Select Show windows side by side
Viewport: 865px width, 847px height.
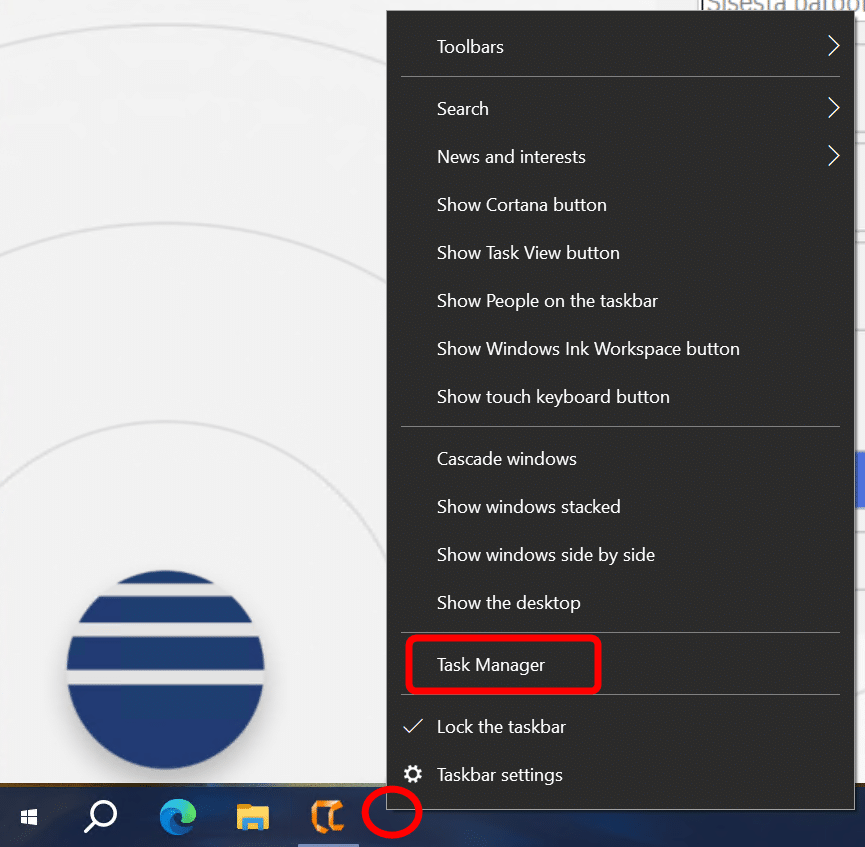click(545, 555)
